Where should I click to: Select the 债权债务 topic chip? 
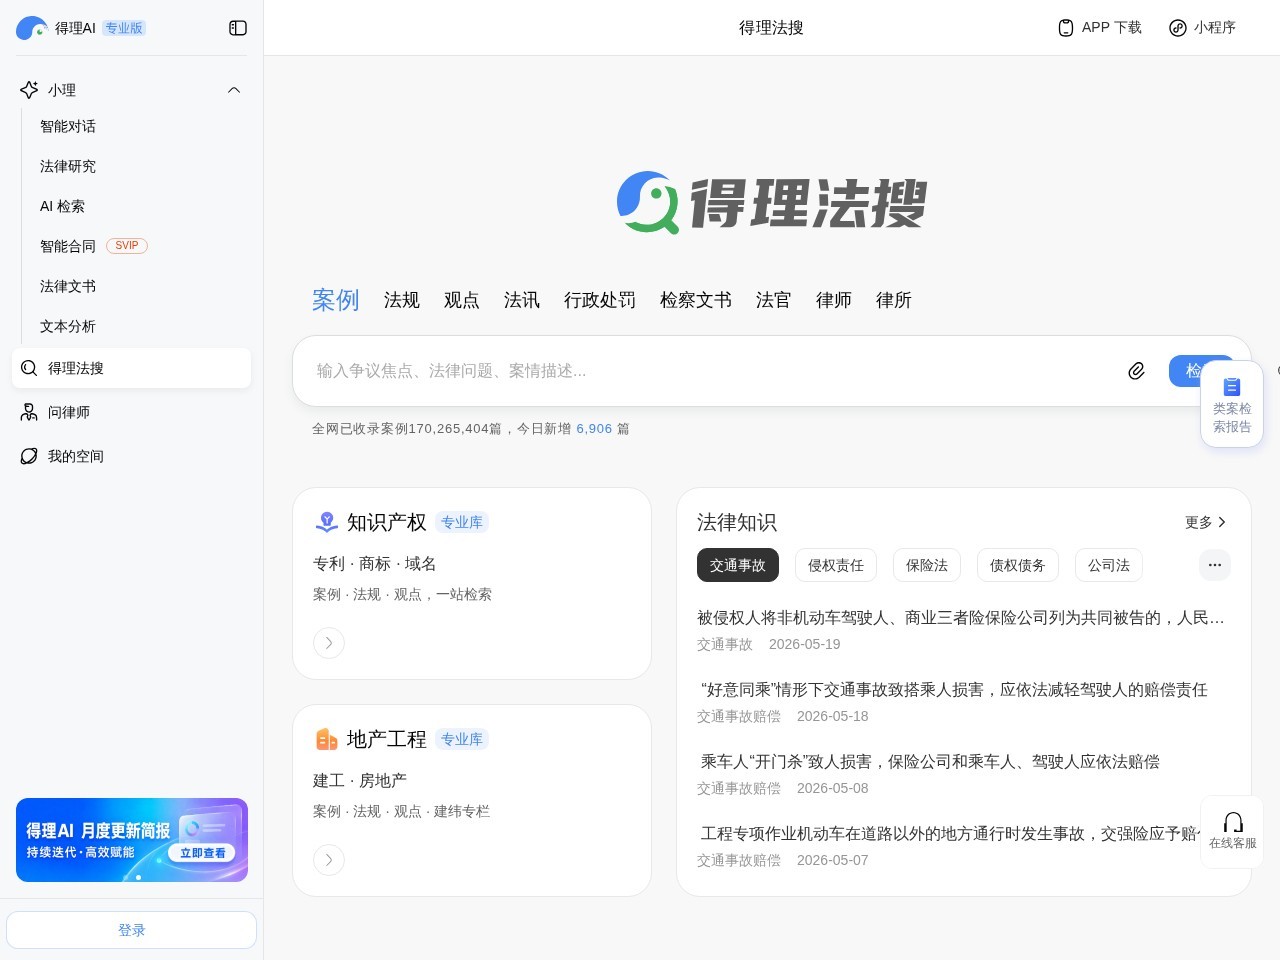point(1018,565)
